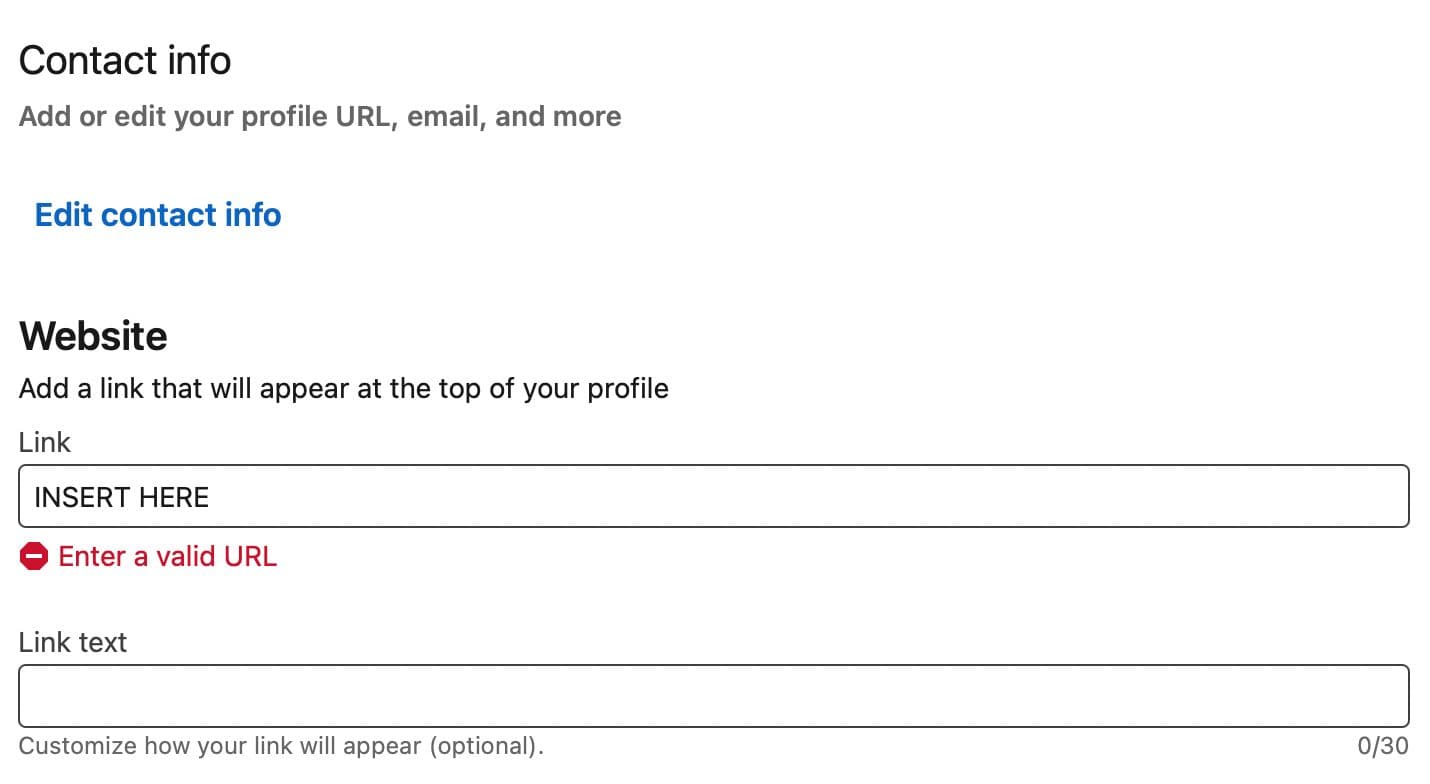The width and height of the screenshot is (1430, 784).
Task: Click the "Customize how your link will appear" hint
Action: (x=281, y=746)
